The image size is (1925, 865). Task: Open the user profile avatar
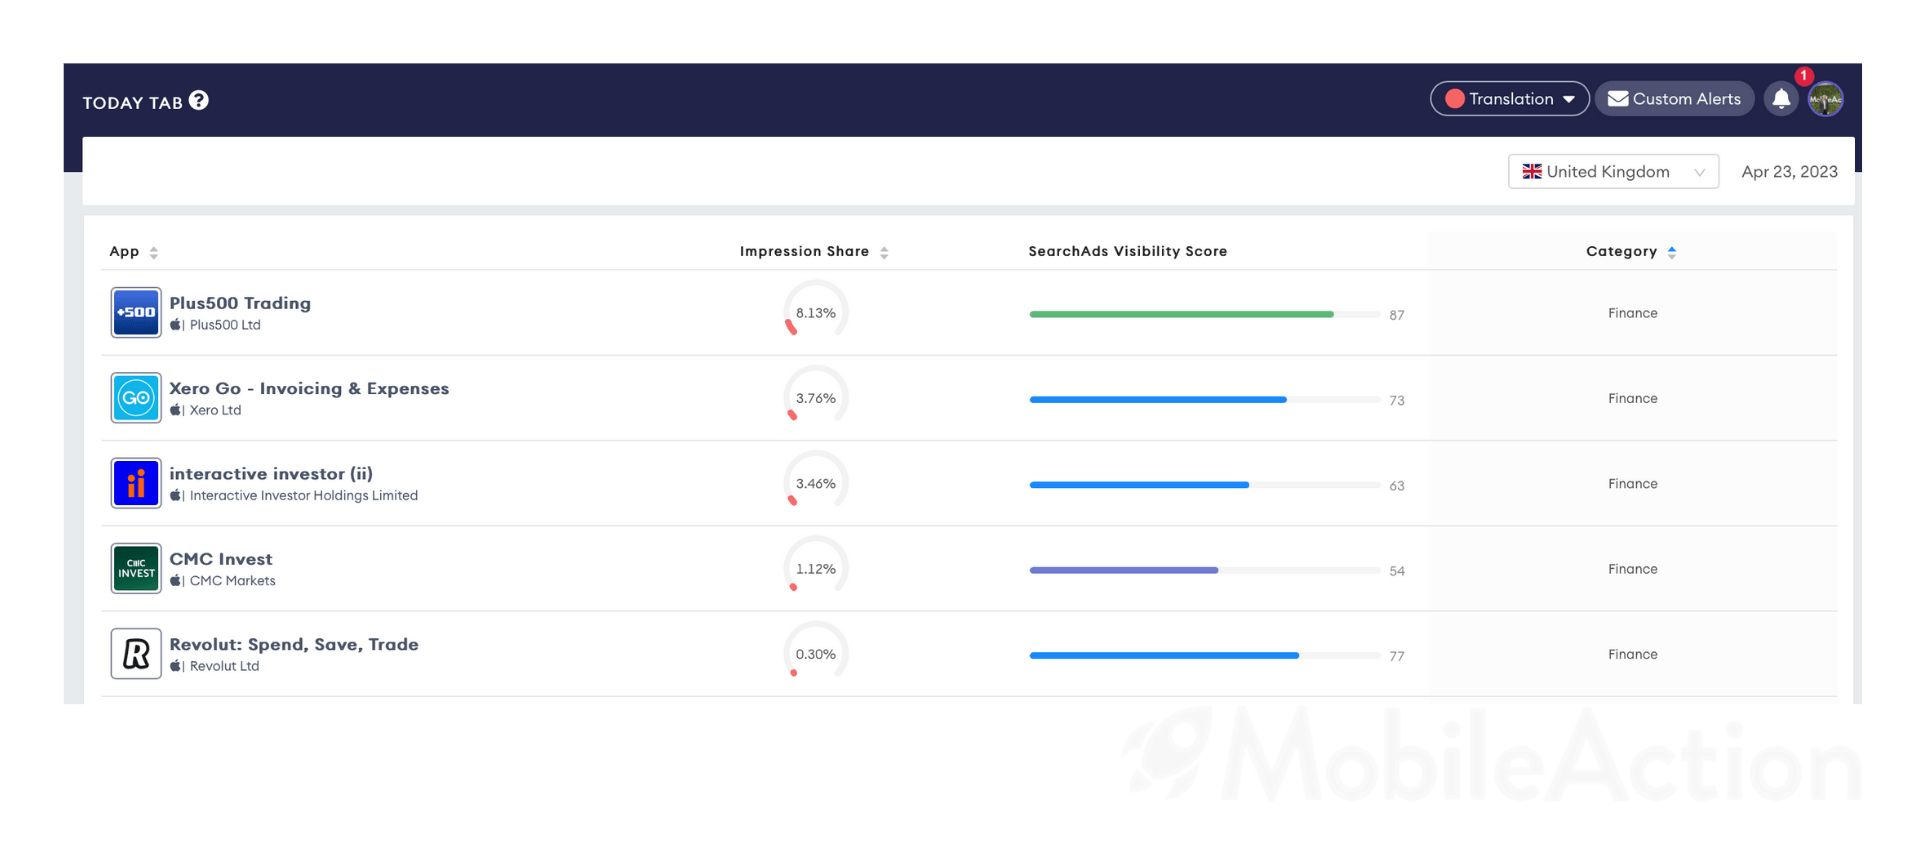(1826, 99)
